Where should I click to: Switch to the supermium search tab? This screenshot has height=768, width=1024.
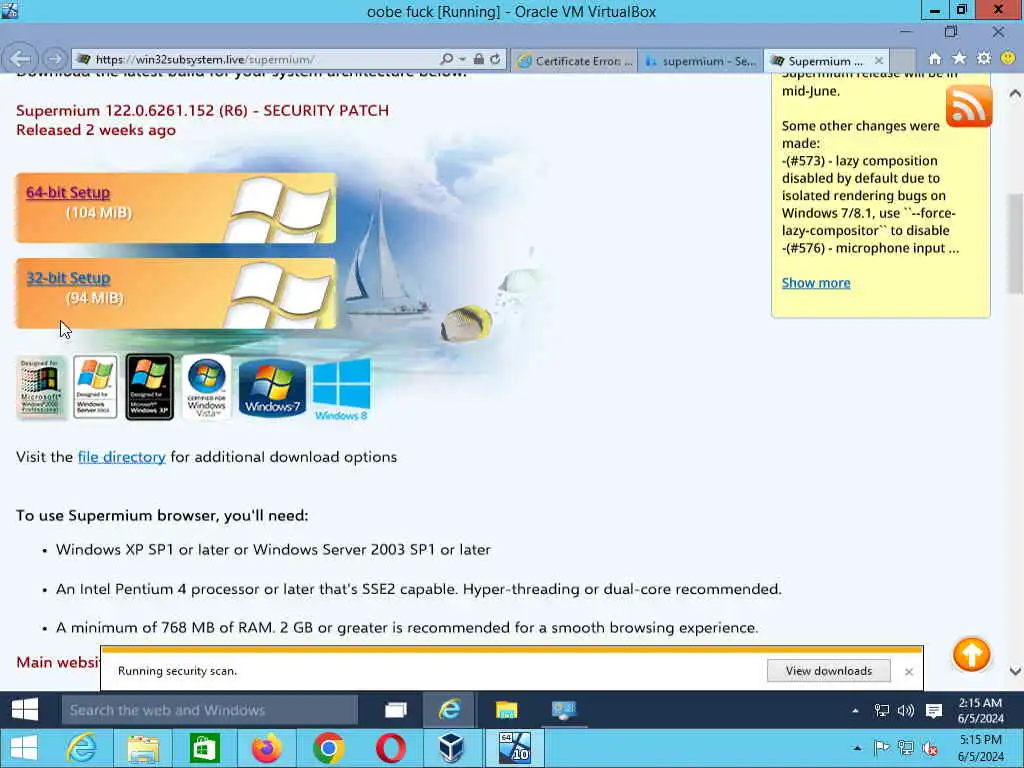point(700,61)
